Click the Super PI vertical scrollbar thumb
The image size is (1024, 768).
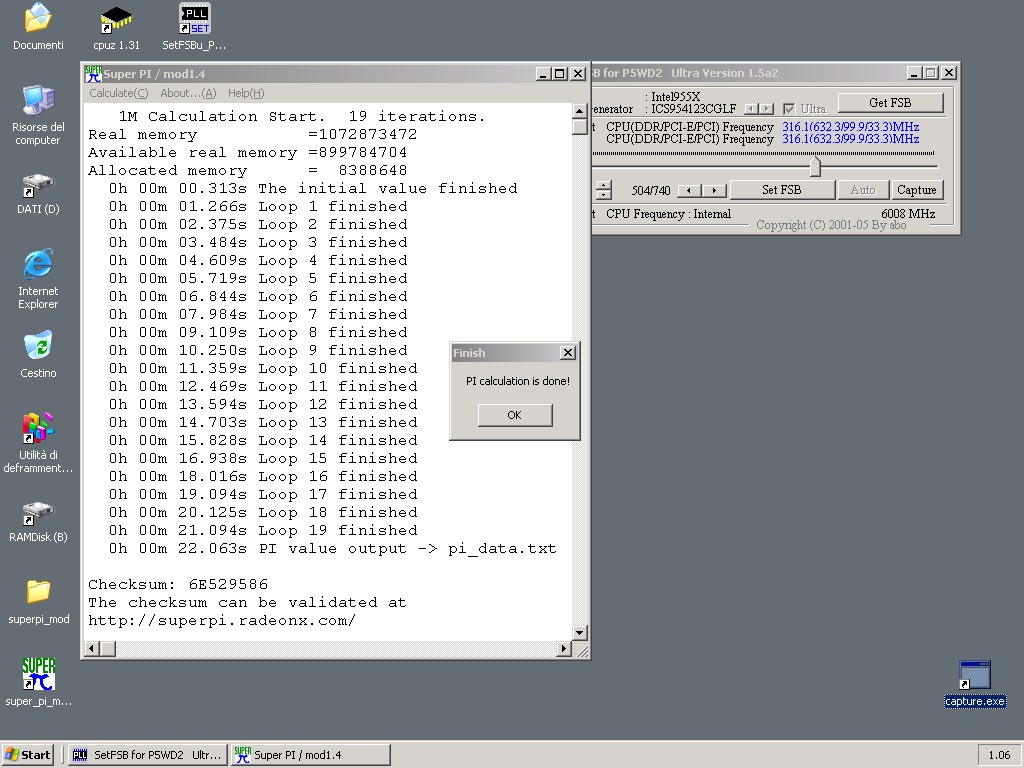(x=579, y=127)
